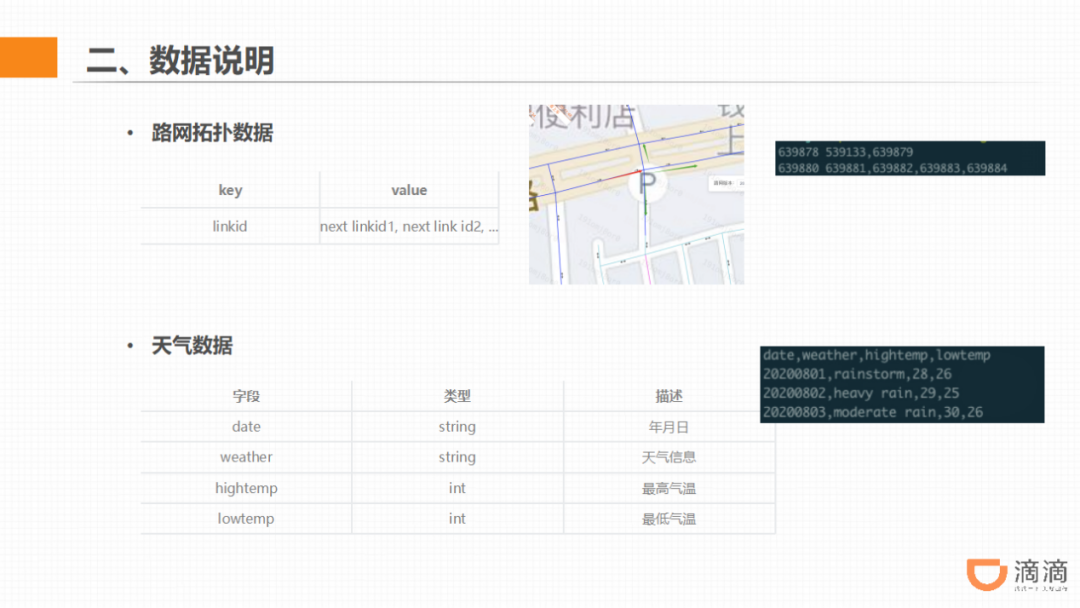Click the DiDi orange logo icon
Image resolution: width=1080 pixels, height=608 pixels.
tap(986, 574)
